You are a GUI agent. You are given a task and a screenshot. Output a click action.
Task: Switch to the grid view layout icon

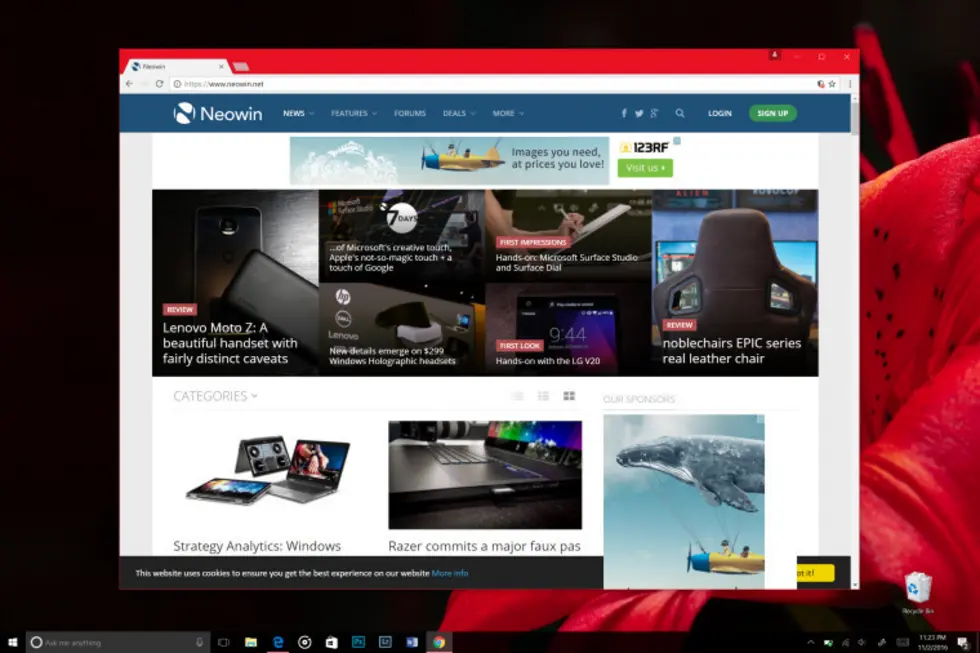pyautogui.click(x=569, y=396)
